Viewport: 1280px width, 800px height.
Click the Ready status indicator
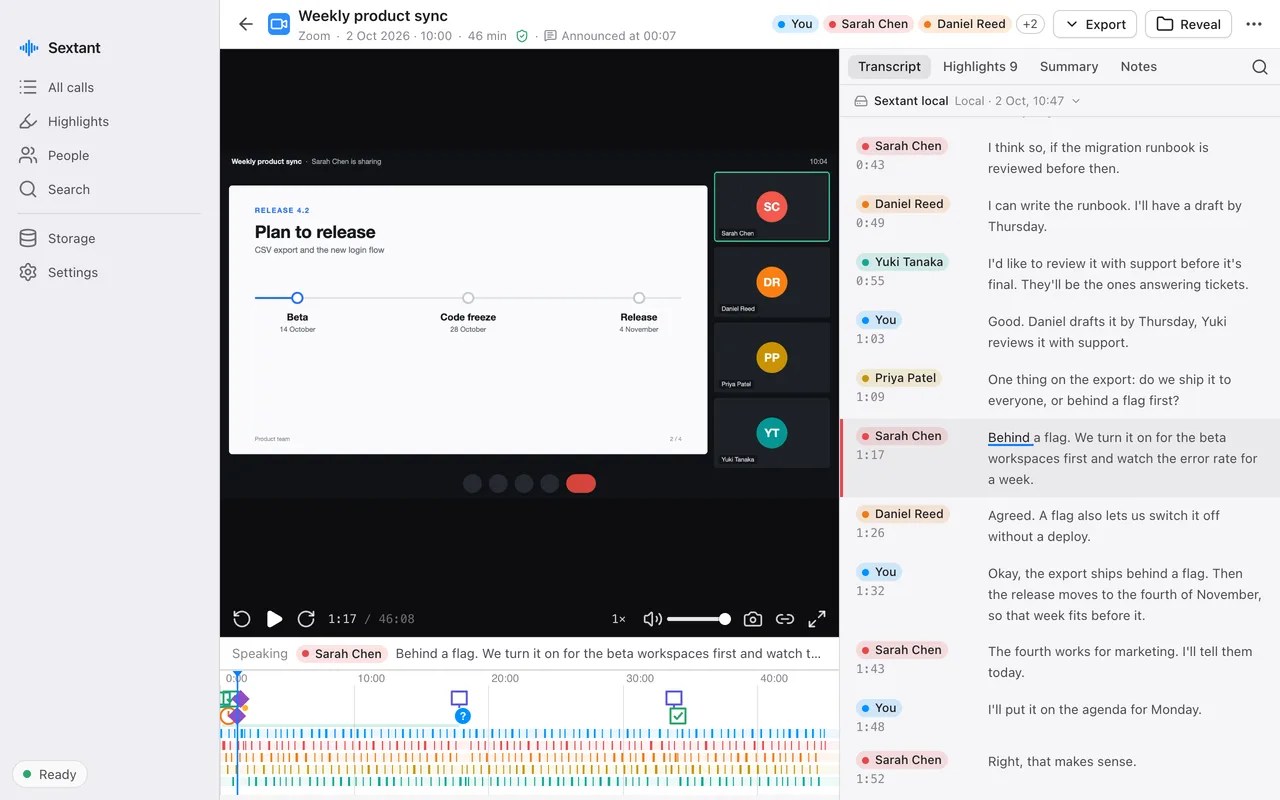(x=50, y=774)
